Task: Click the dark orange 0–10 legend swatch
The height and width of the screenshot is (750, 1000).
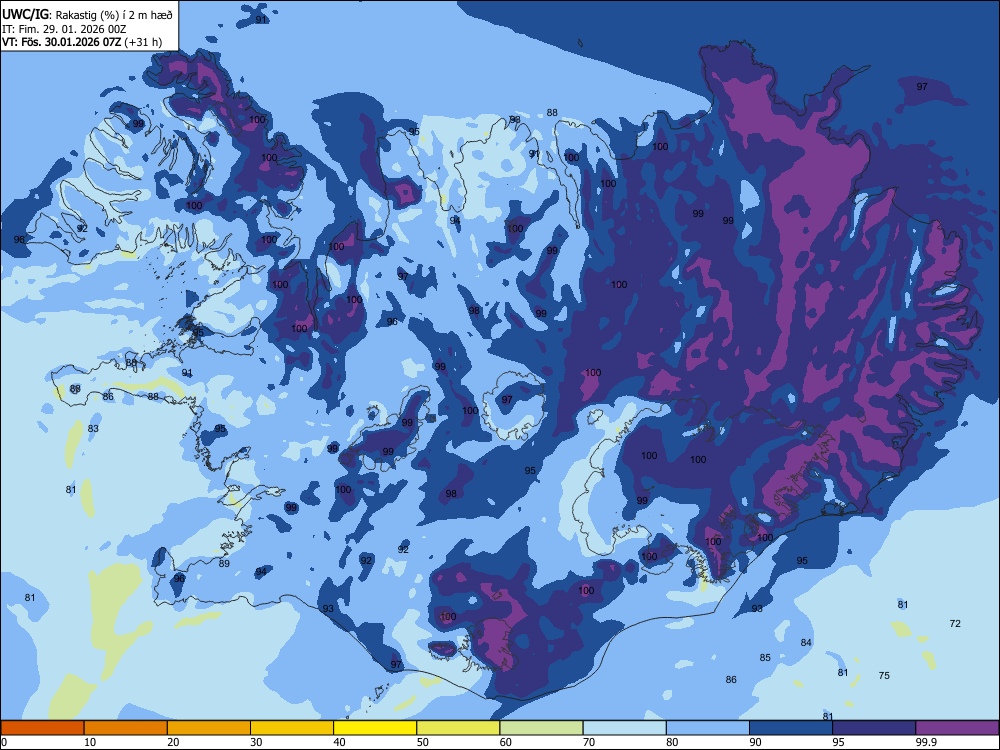Action: (42, 728)
